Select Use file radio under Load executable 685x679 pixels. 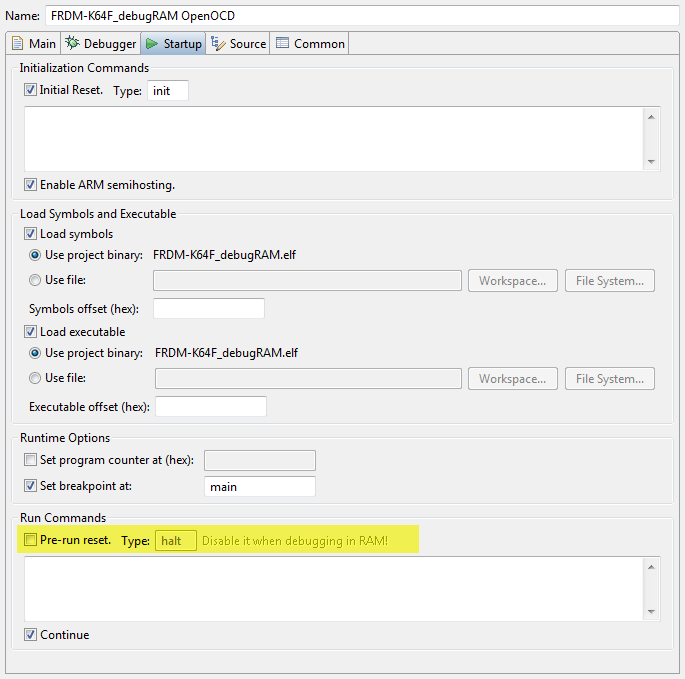click(x=36, y=378)
